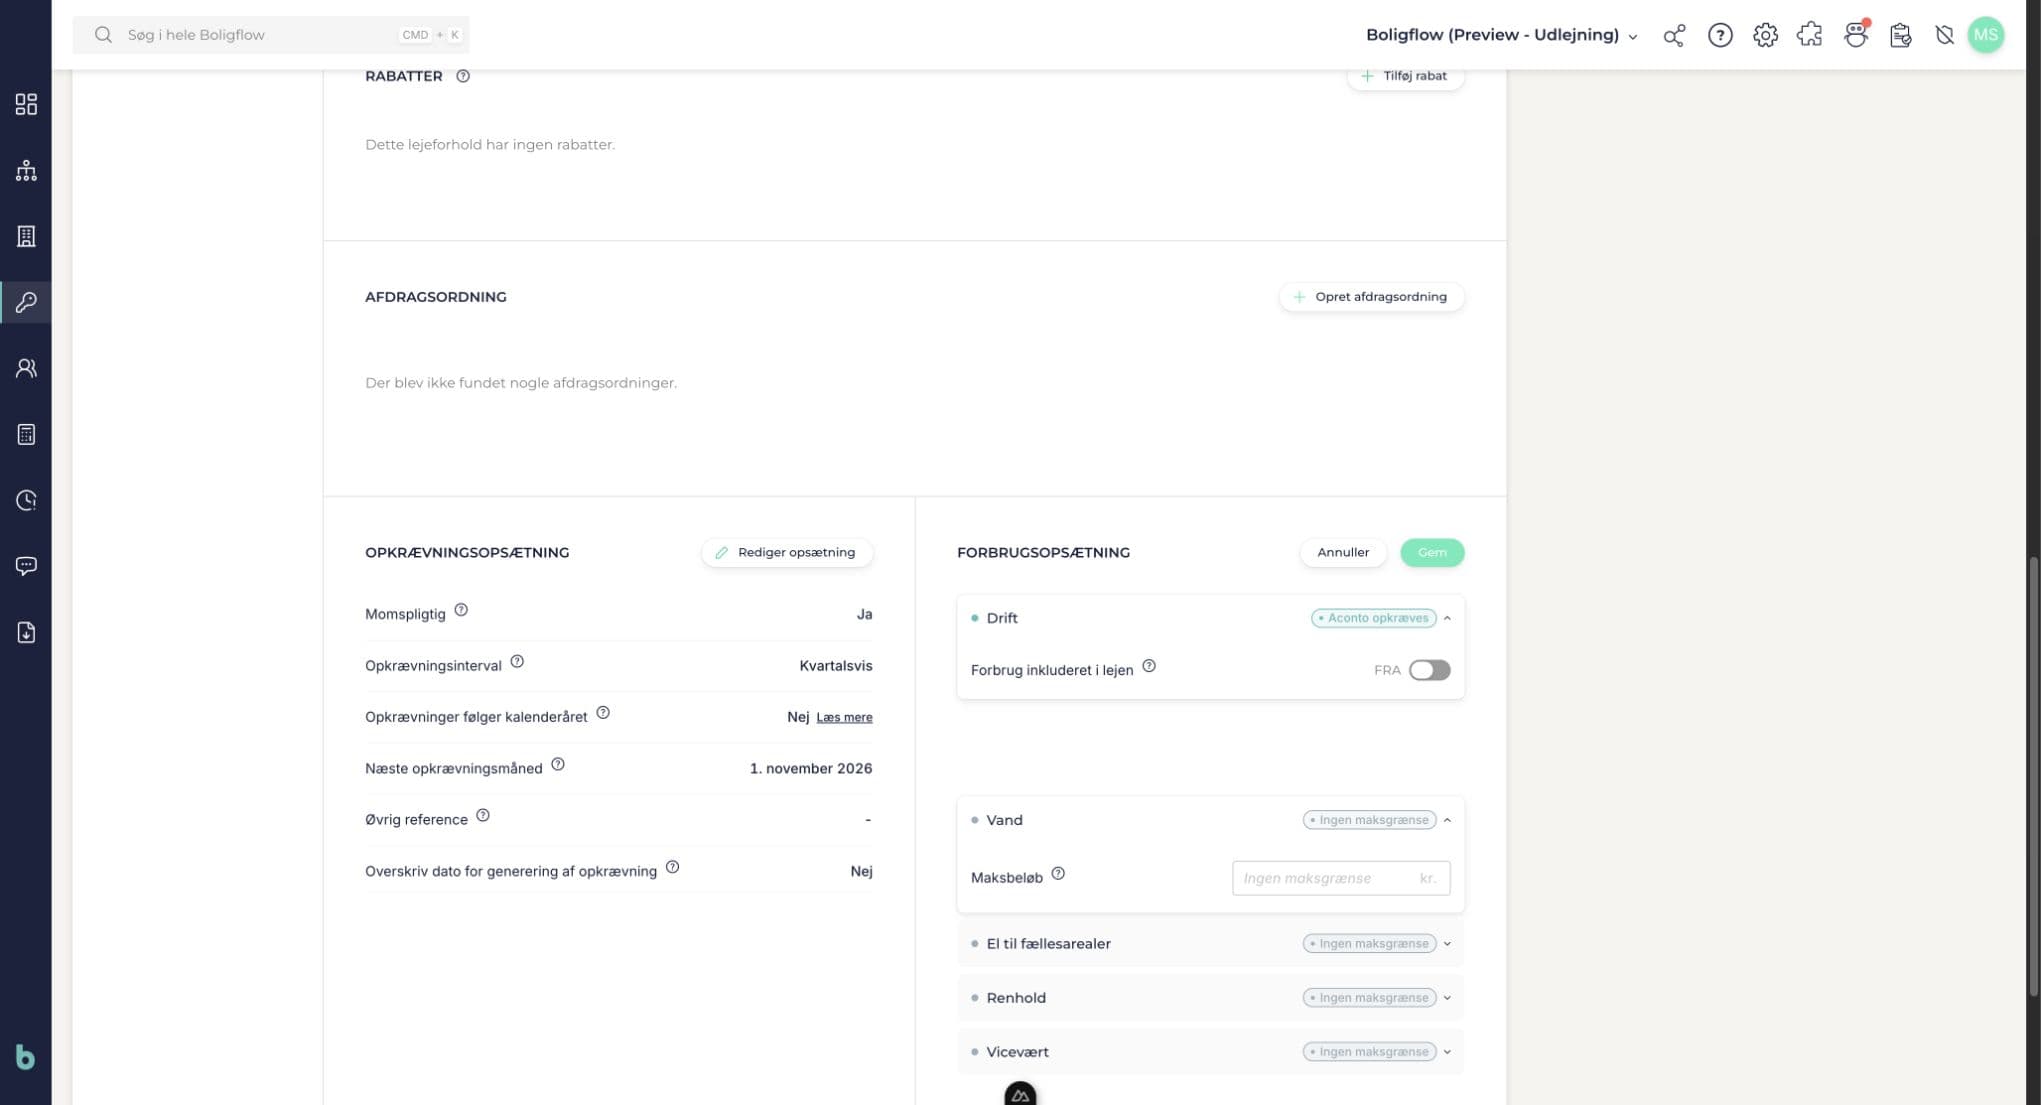The width and height of the screenshot is (2041, 1105).
Task: Toggle Forbrug inkluderet i lejen switch
Action: click(x=1429, y=670)
